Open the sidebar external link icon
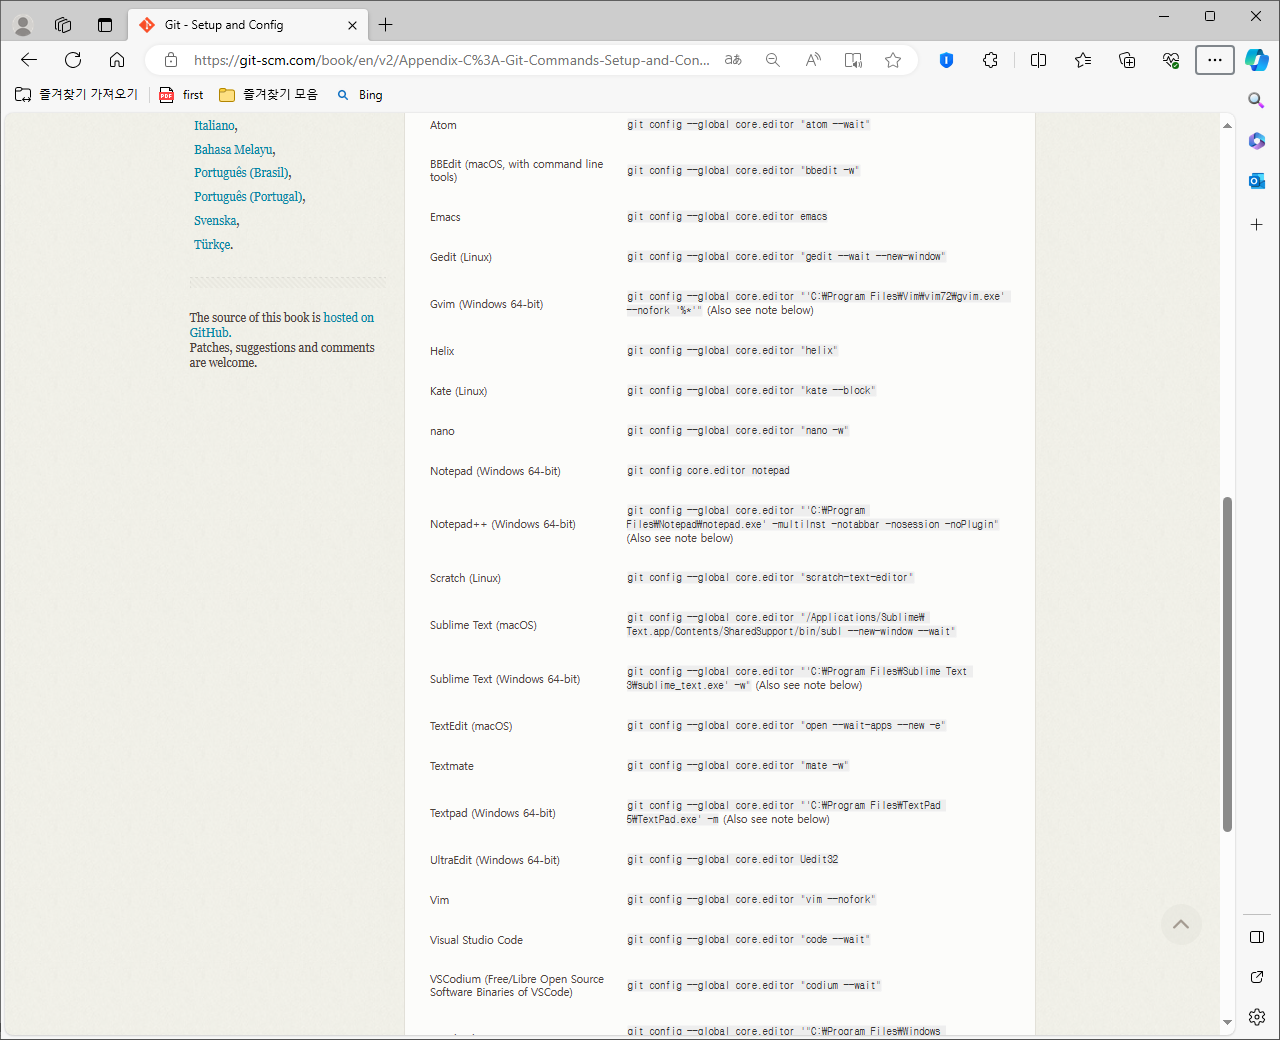The image size is (1280, 1040). pyautogui.click(x=1257, y=977)
